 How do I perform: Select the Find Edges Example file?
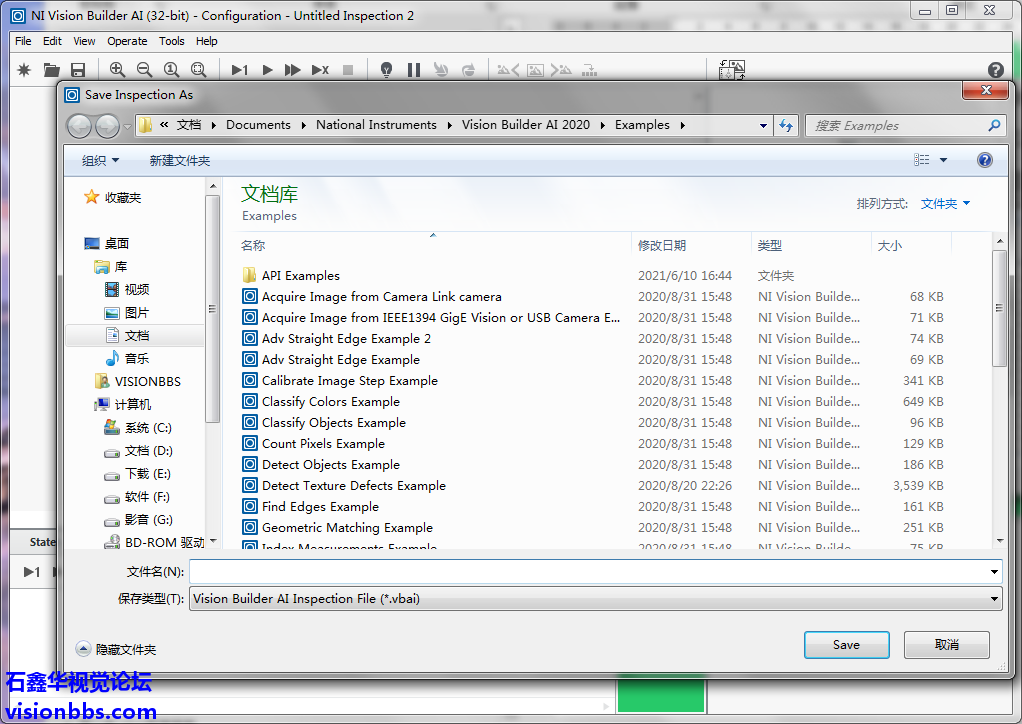click(320, 507)
